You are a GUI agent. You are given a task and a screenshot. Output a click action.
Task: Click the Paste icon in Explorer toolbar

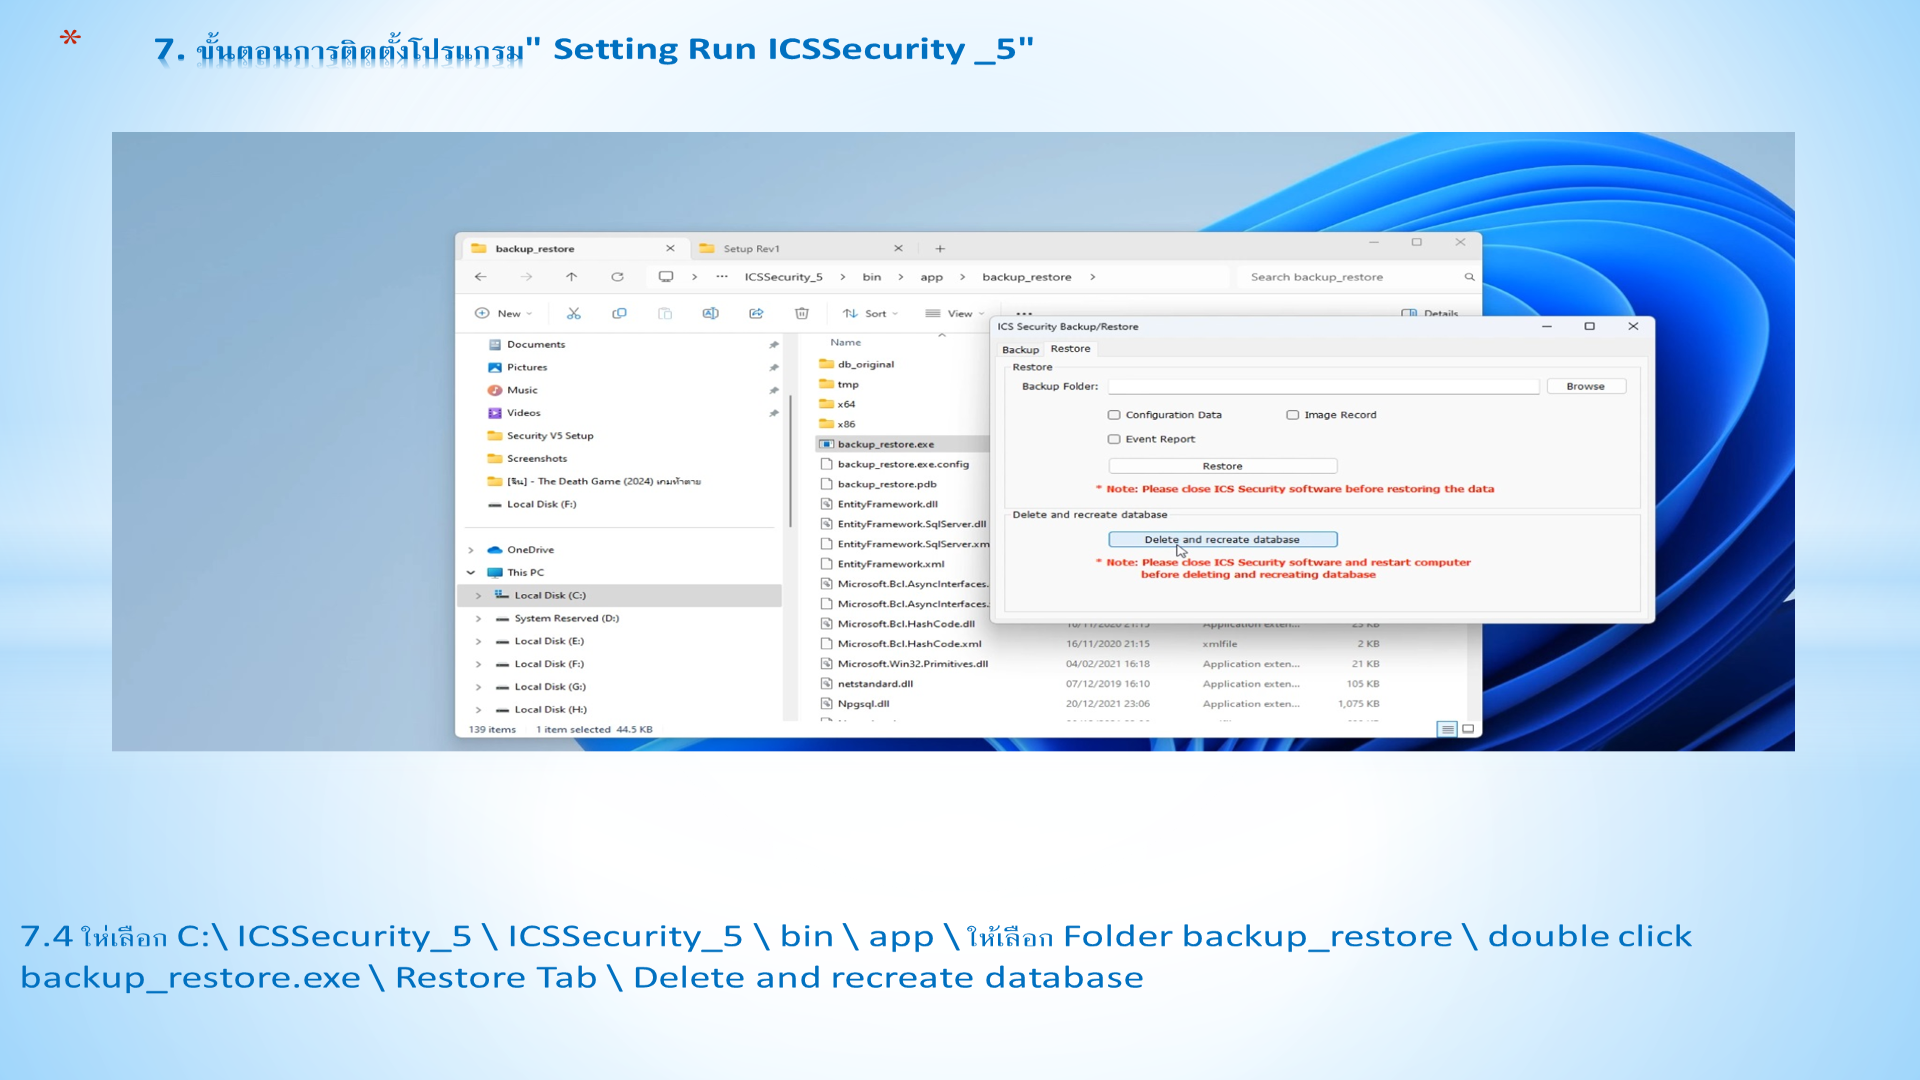[665, 313]
